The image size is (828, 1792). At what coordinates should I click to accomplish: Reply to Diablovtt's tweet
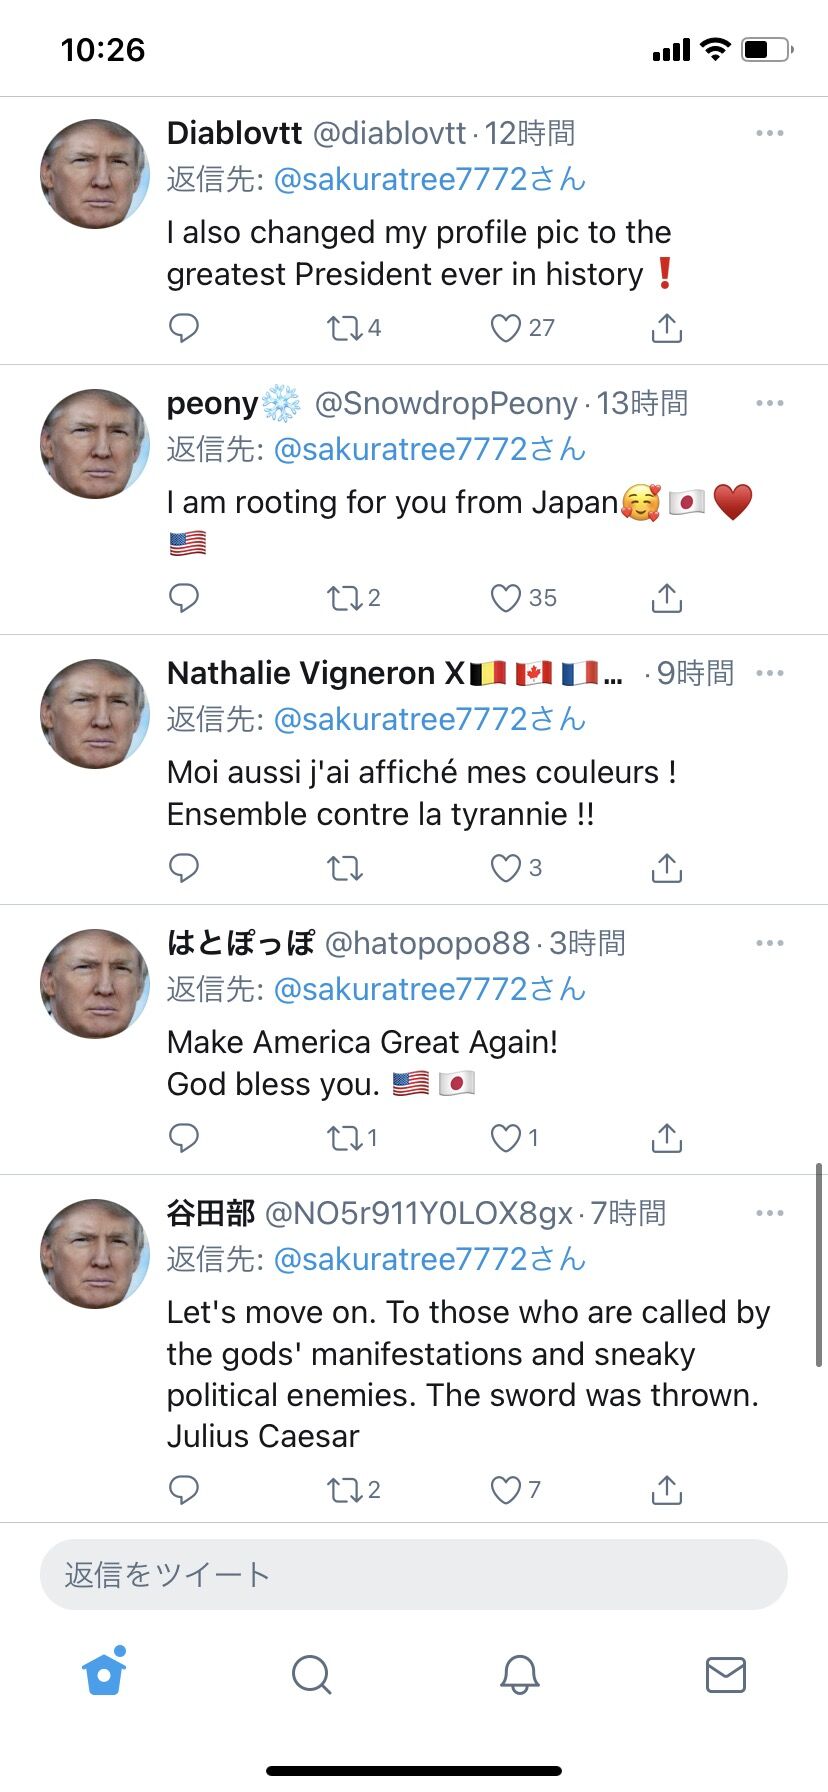(184, 328)
